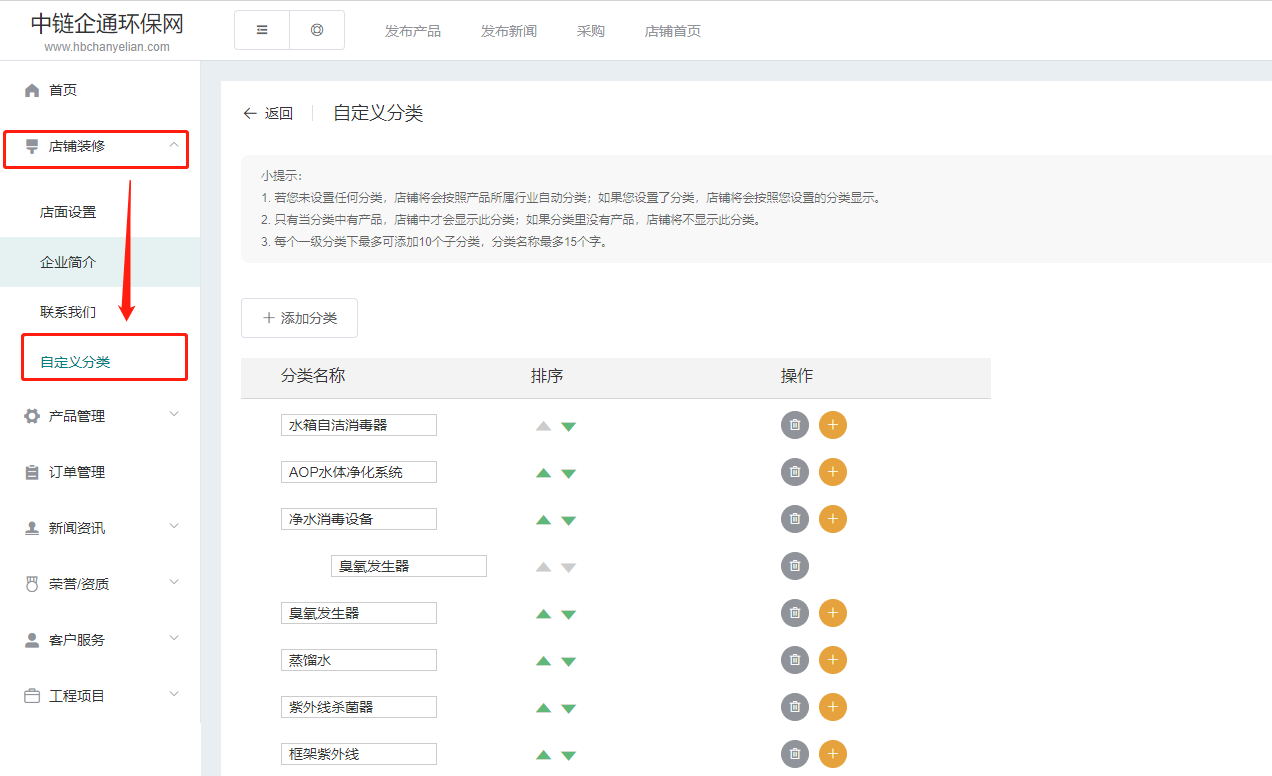Open 订单管理 in the sidebar
This screenshot has width=1272, height=776.
(x=76, y=472)
